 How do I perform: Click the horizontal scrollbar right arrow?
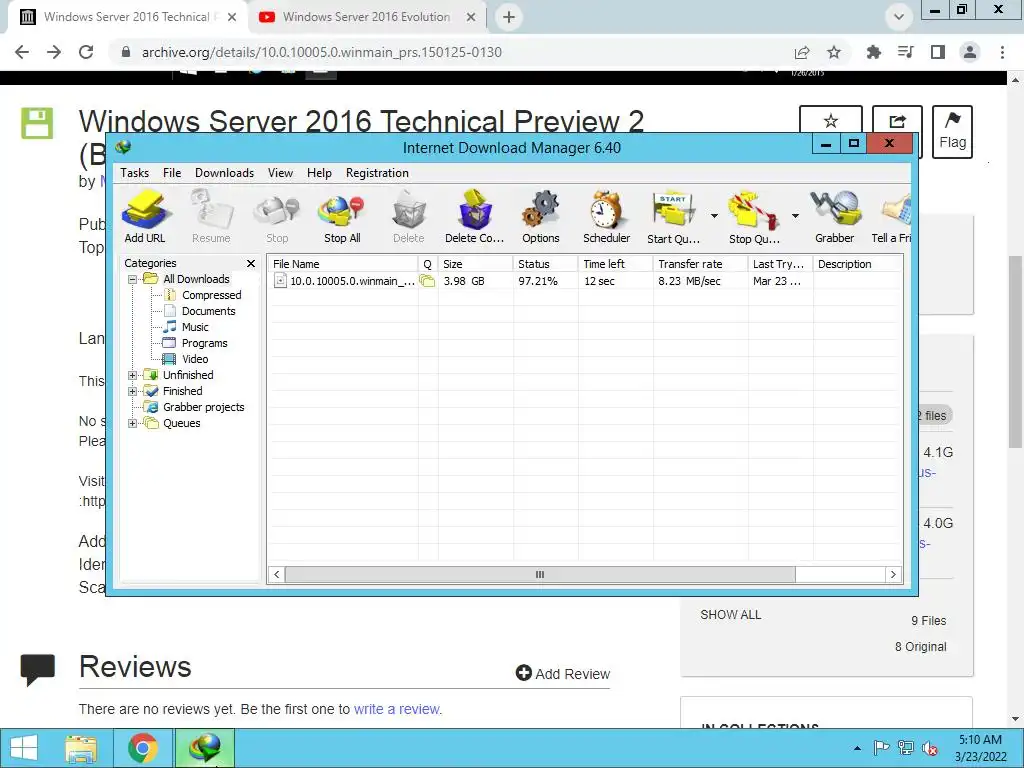[893, 575]
